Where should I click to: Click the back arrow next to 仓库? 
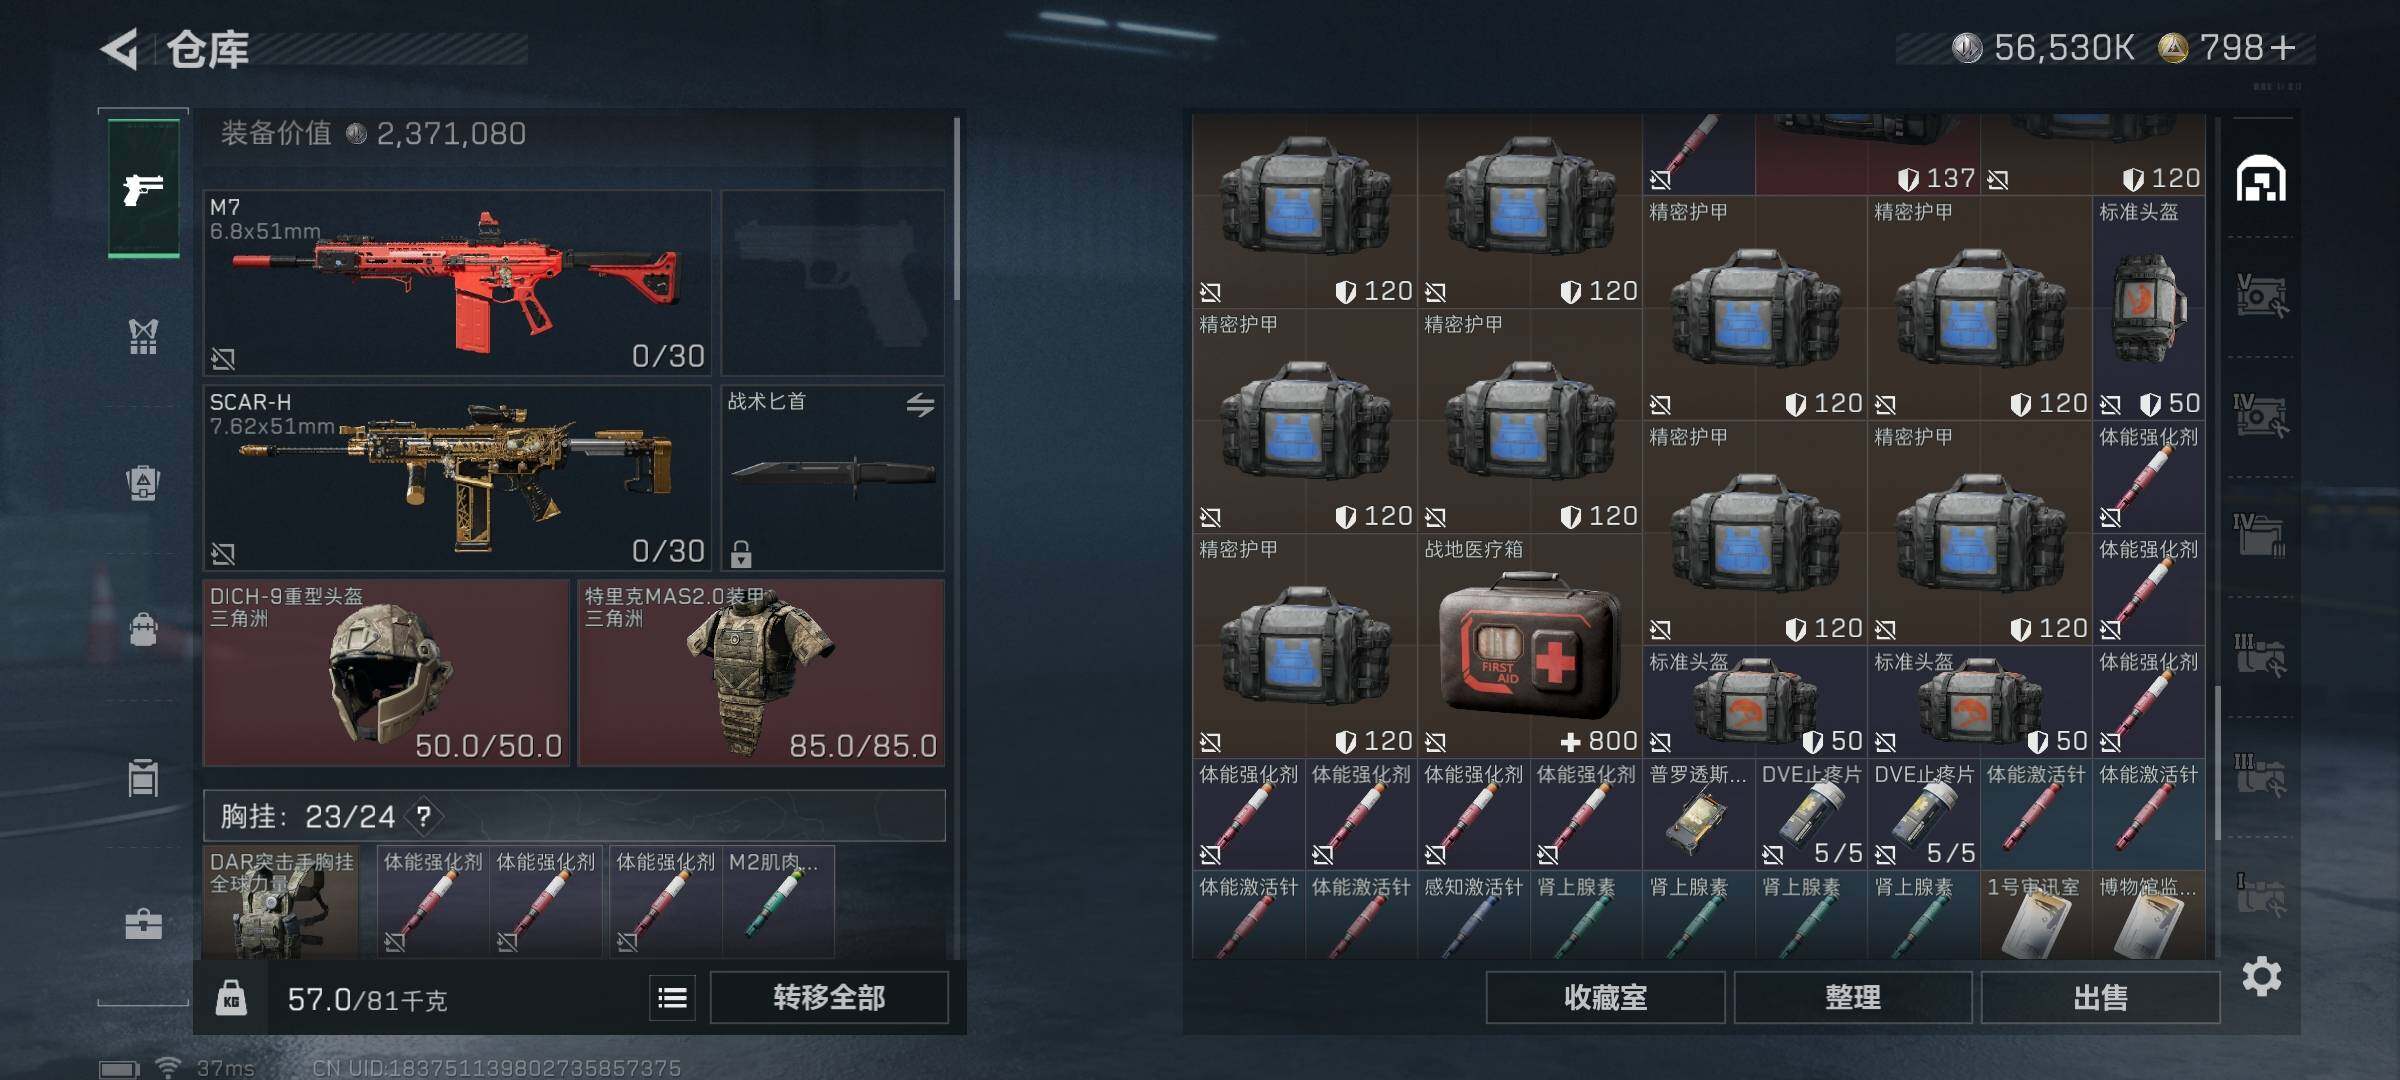pos(120,48)
